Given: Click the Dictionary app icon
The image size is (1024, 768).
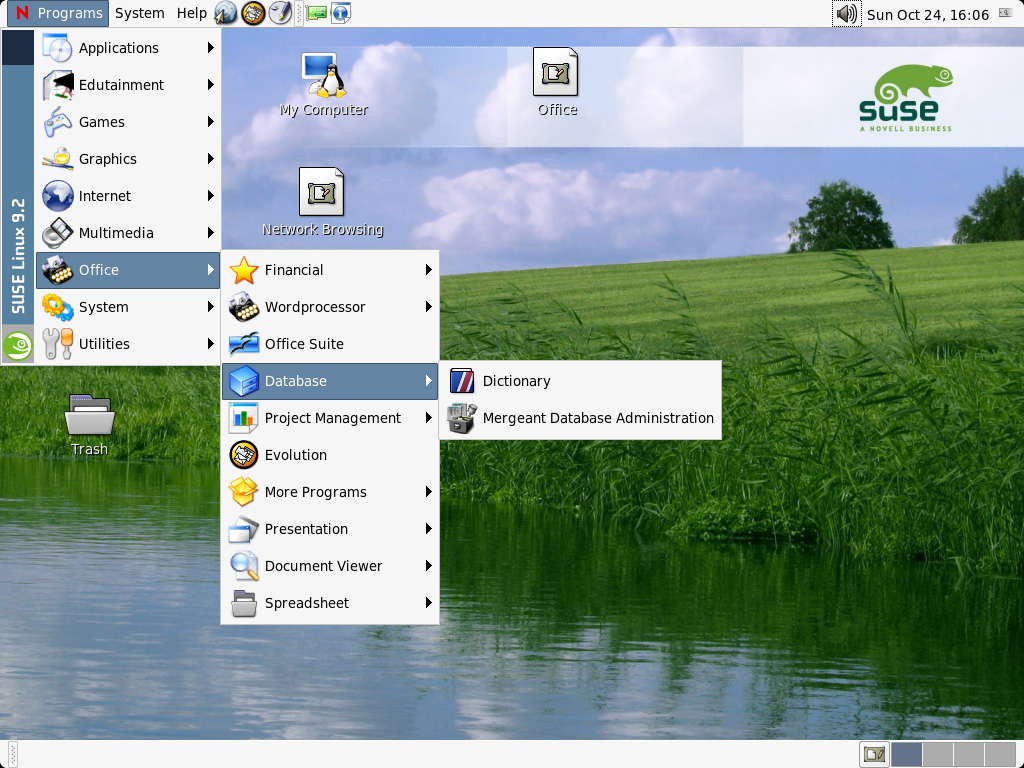Looking at the screenshot, I should [x=462, y=381].
